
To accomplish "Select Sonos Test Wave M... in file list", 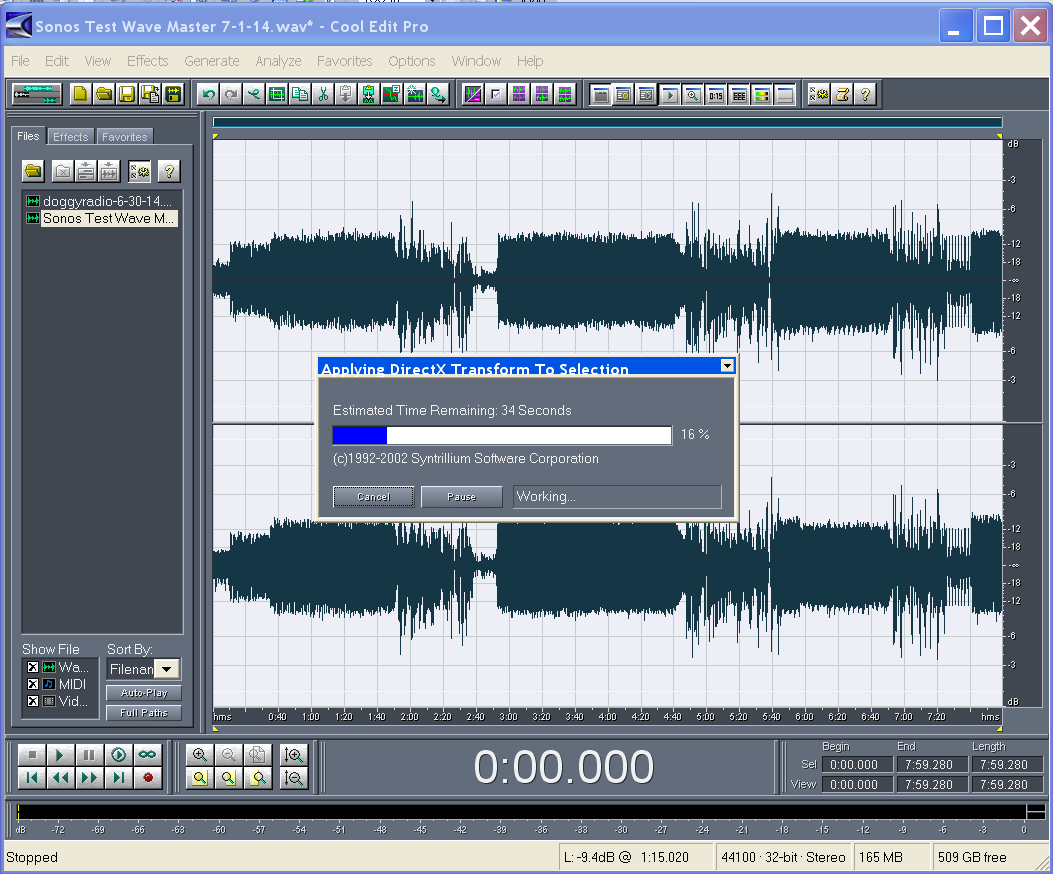I will coord(108,218).
